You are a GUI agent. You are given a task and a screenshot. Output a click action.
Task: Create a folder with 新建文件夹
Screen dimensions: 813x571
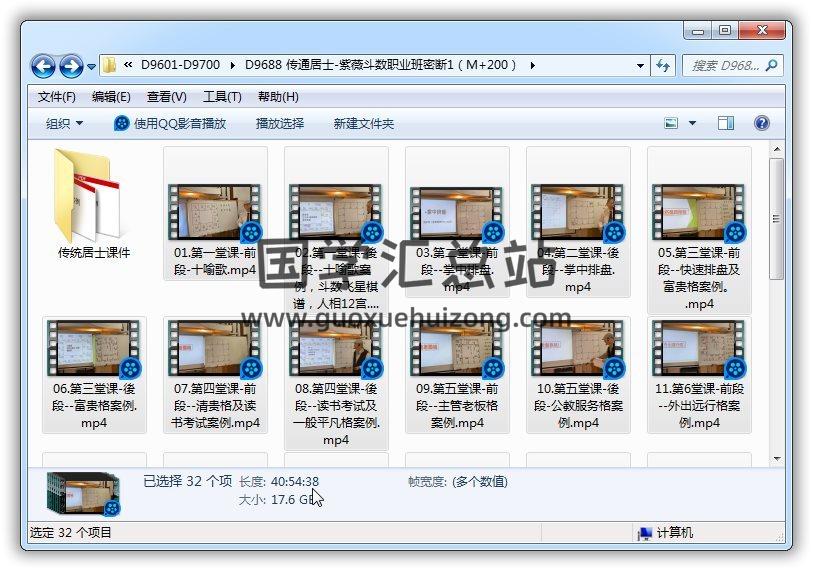click(x=363, y=123)
